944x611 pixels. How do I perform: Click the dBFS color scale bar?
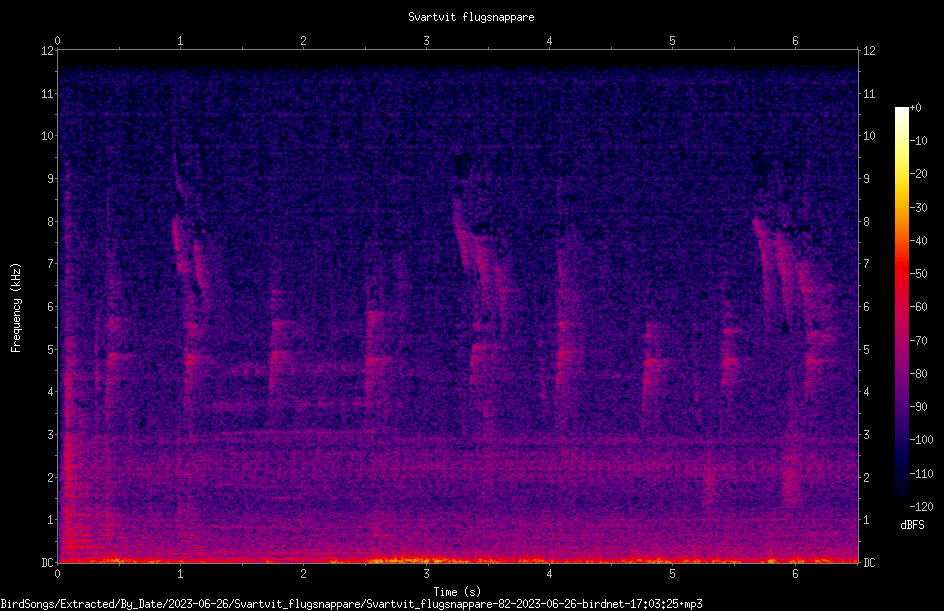(x=901, y=307)
